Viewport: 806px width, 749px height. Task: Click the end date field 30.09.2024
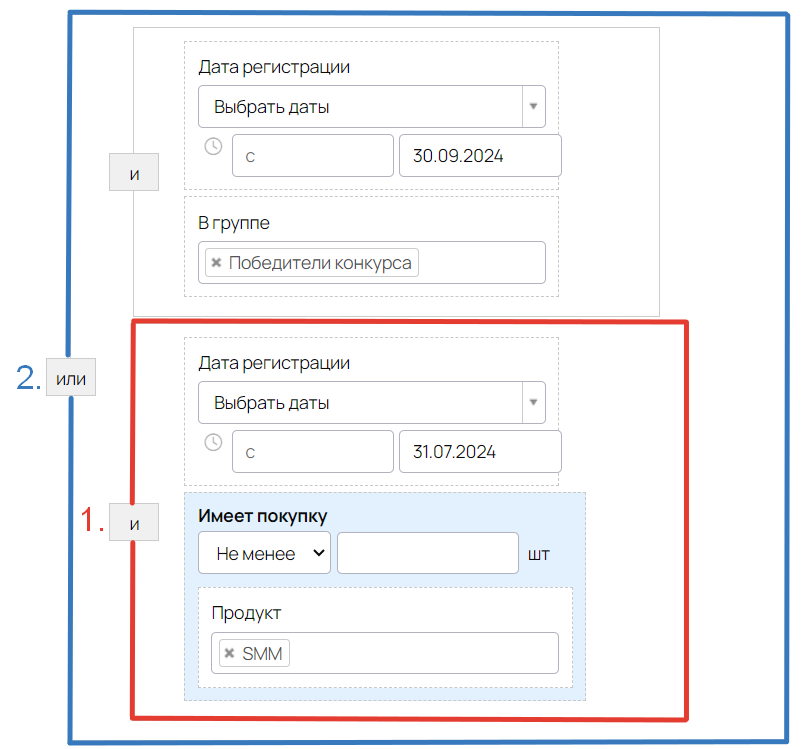click(480, 156)
